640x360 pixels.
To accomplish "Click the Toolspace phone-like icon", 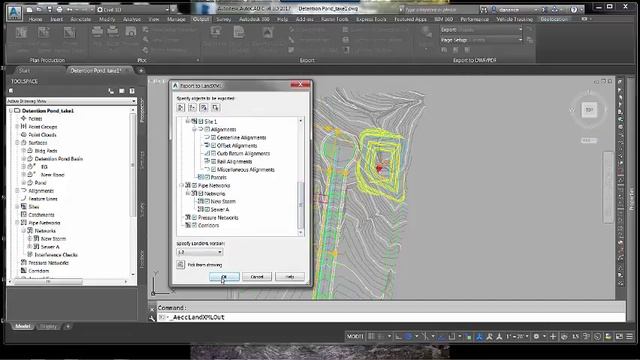I will click(111, 91).
